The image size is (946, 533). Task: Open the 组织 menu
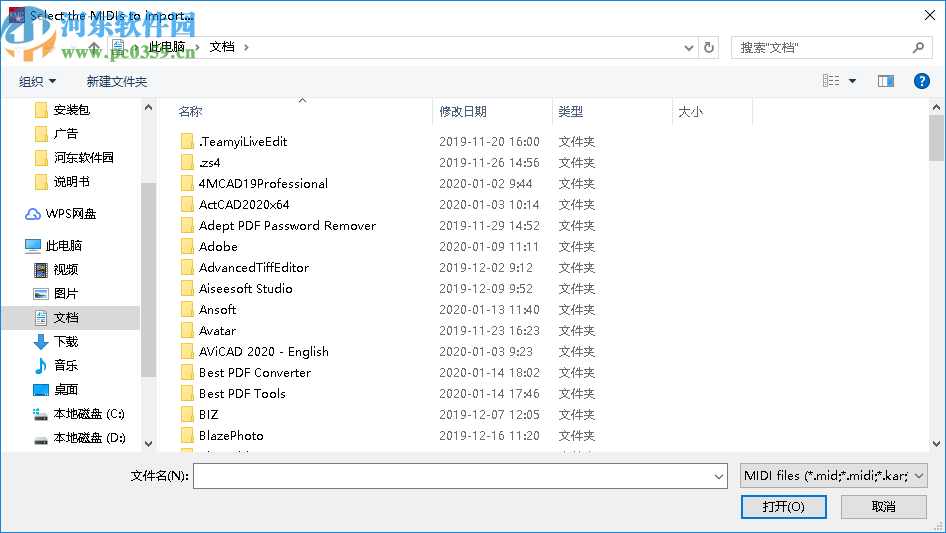(x=37, y=81)
